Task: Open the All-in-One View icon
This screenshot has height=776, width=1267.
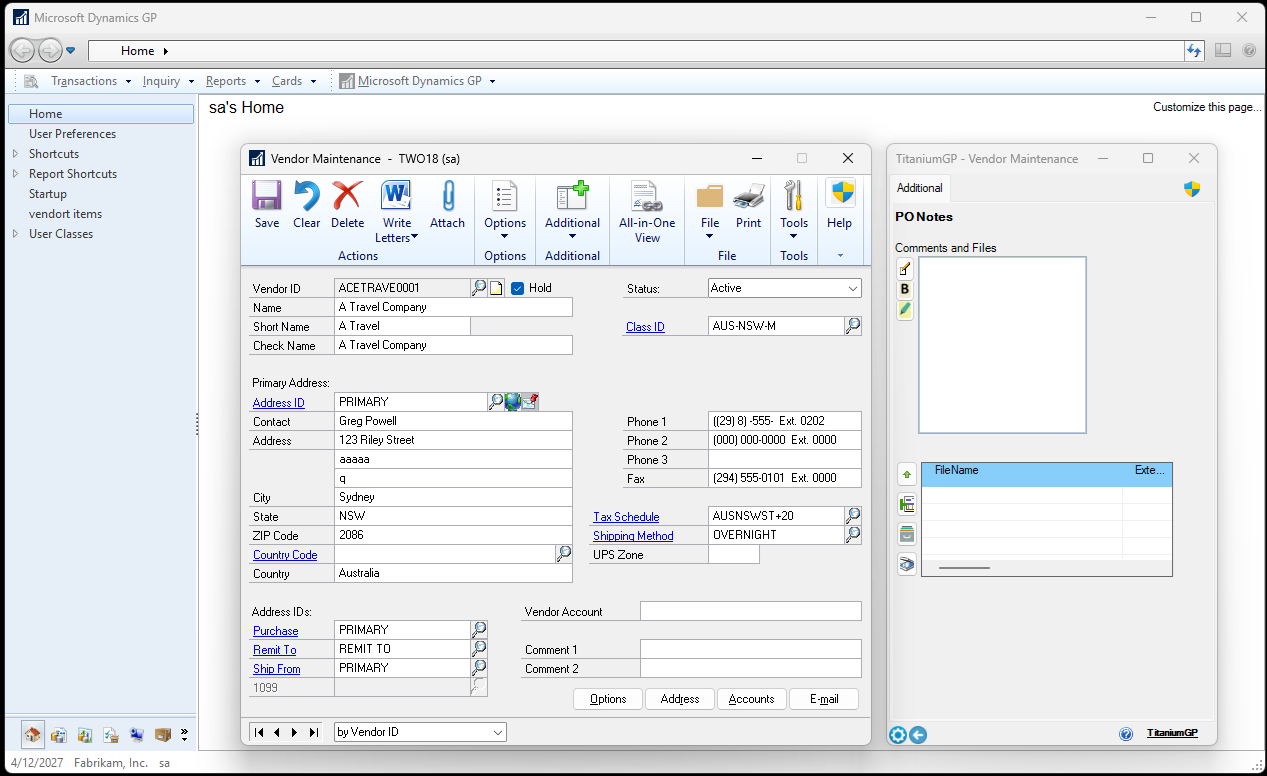Action: 647,196
